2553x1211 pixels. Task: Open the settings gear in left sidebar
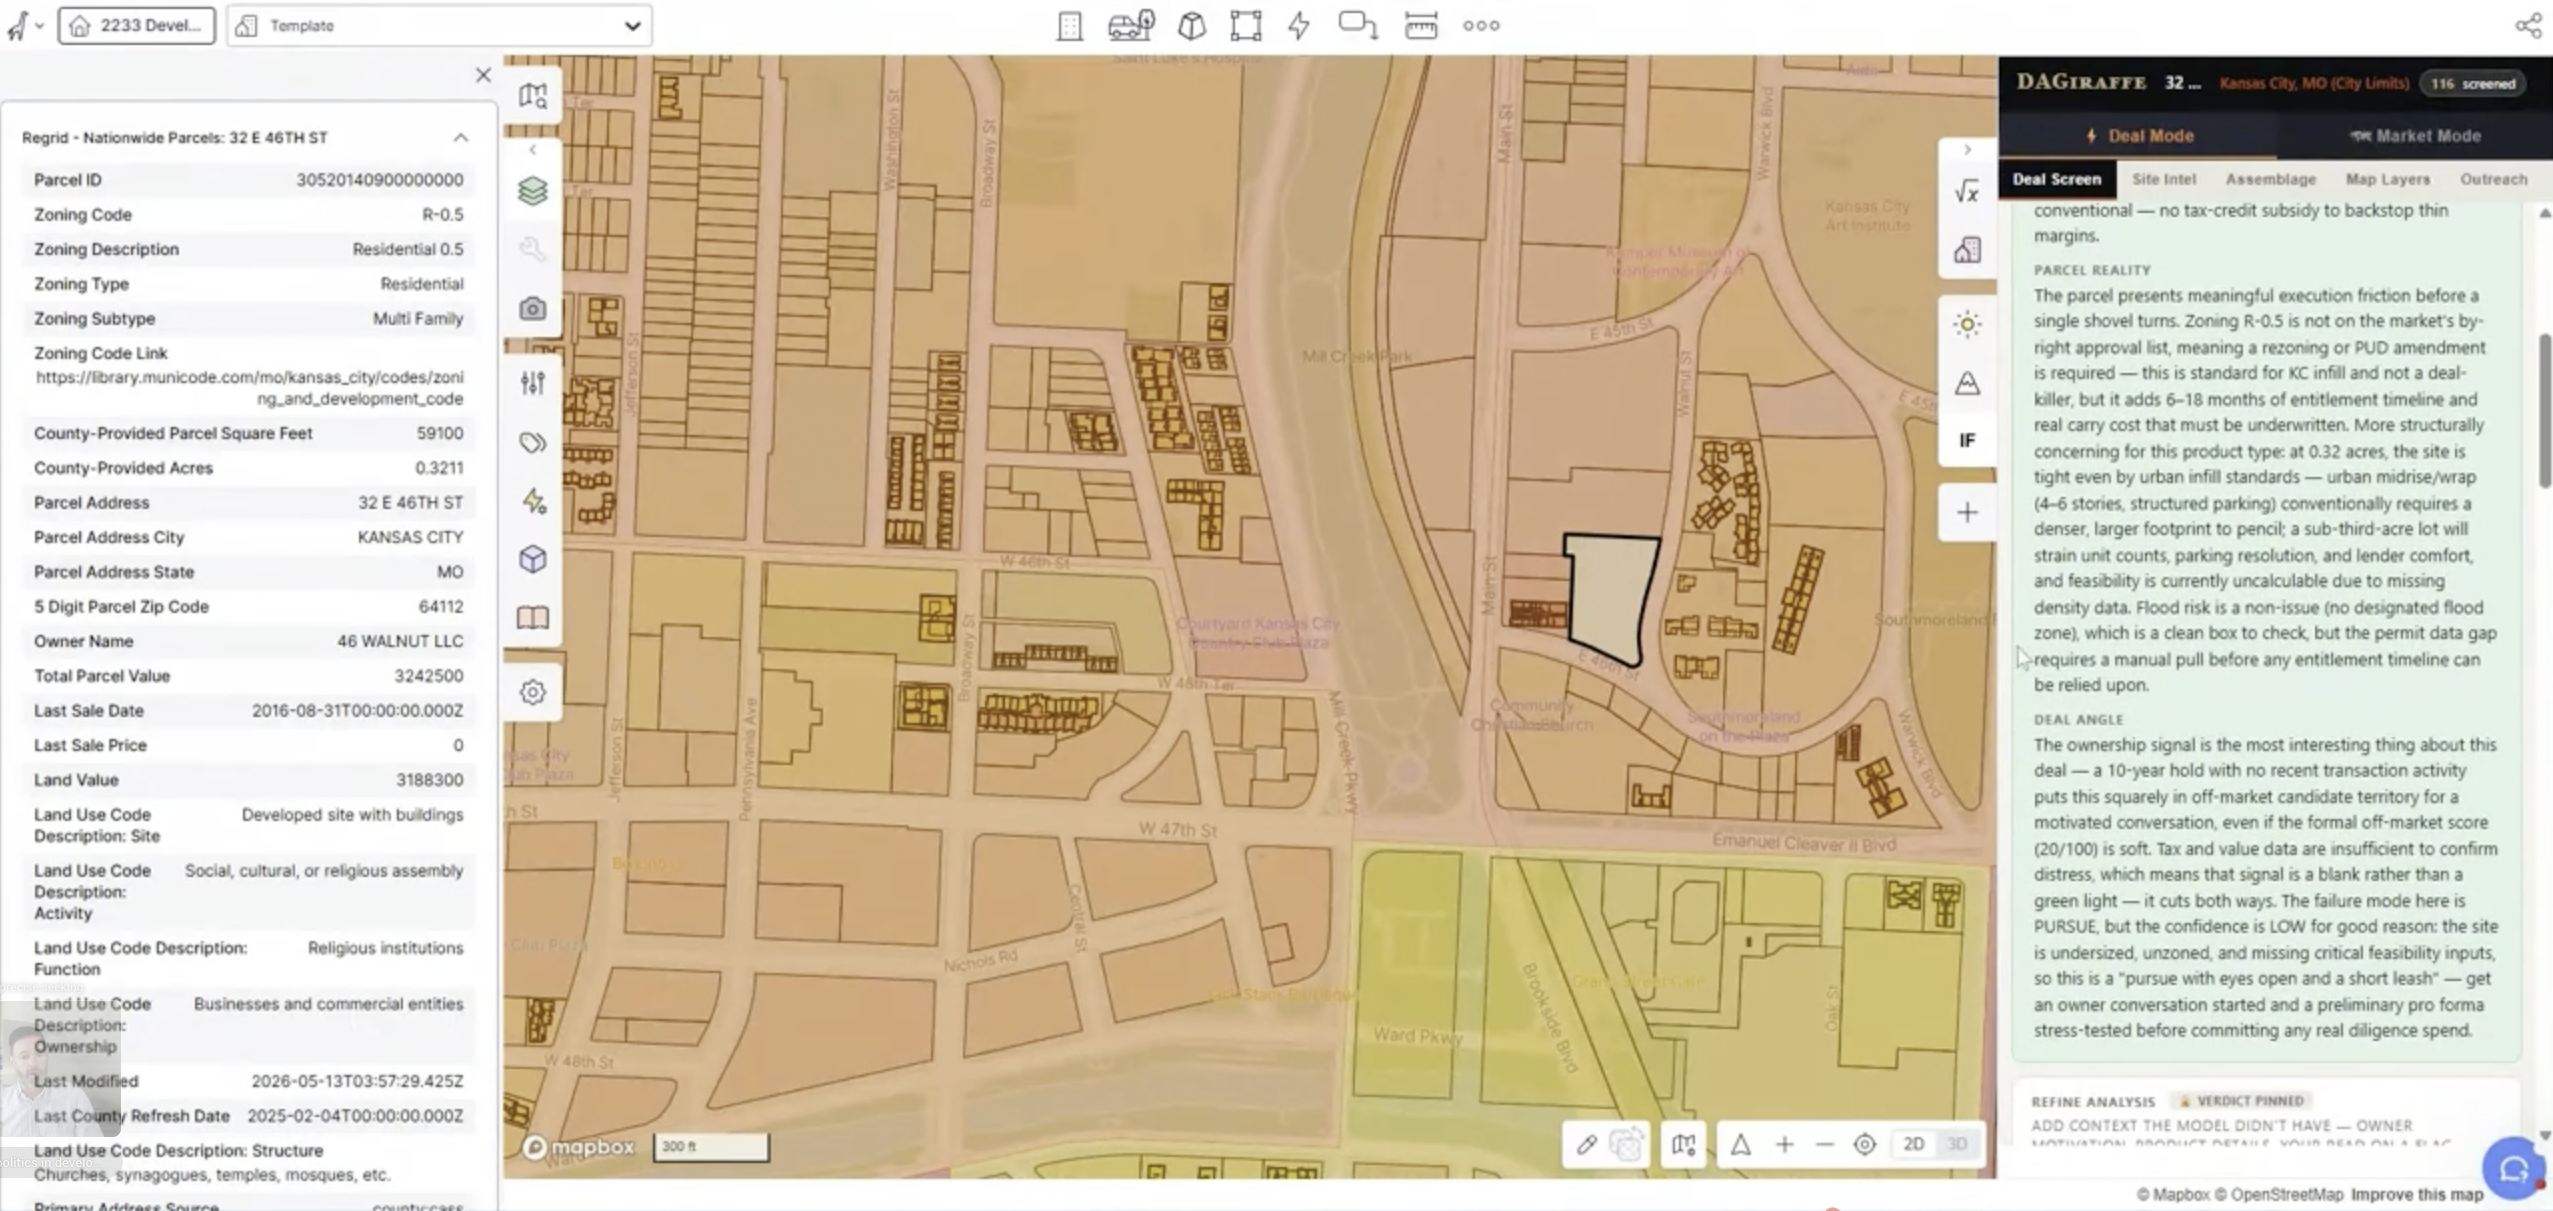coord(533,692)
